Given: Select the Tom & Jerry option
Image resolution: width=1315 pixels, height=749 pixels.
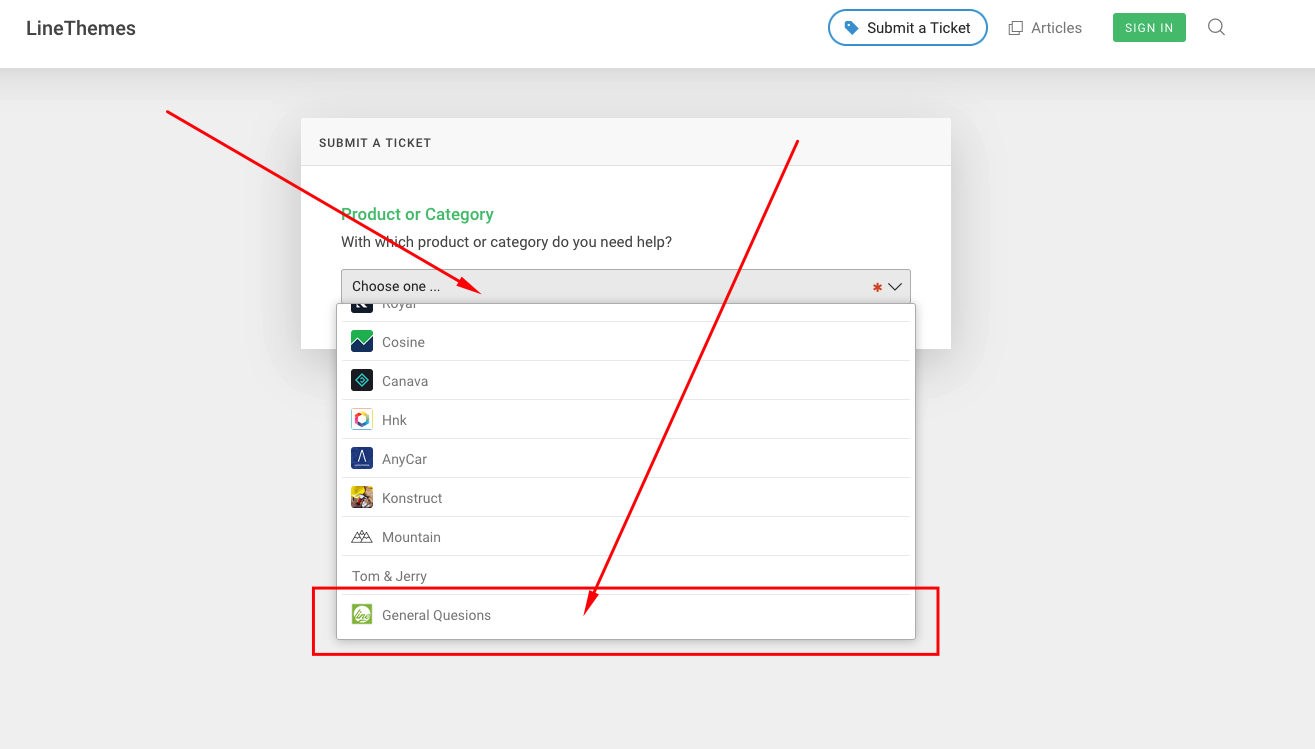Looking at the screenshot, I should pos(626,576).
